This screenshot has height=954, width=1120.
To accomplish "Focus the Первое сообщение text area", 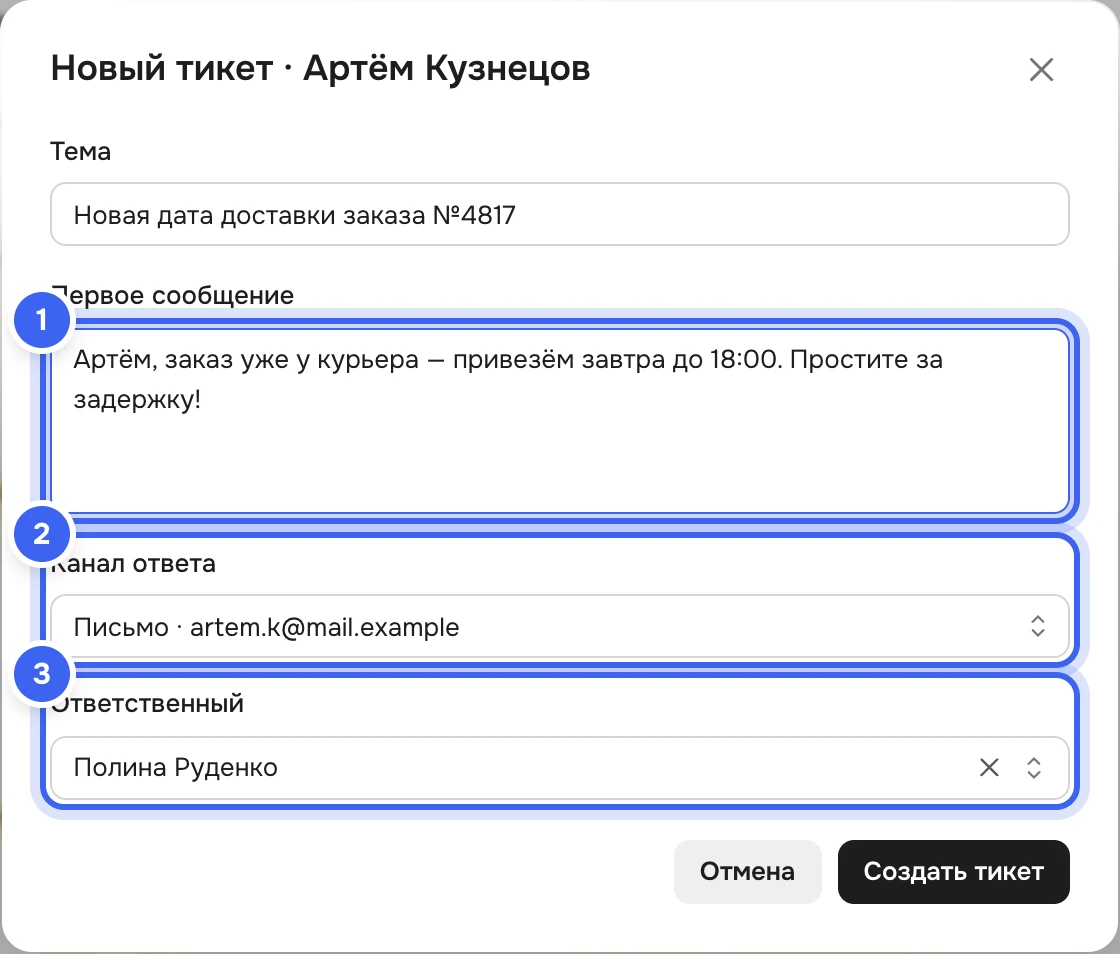I will [x=559, y=421].
